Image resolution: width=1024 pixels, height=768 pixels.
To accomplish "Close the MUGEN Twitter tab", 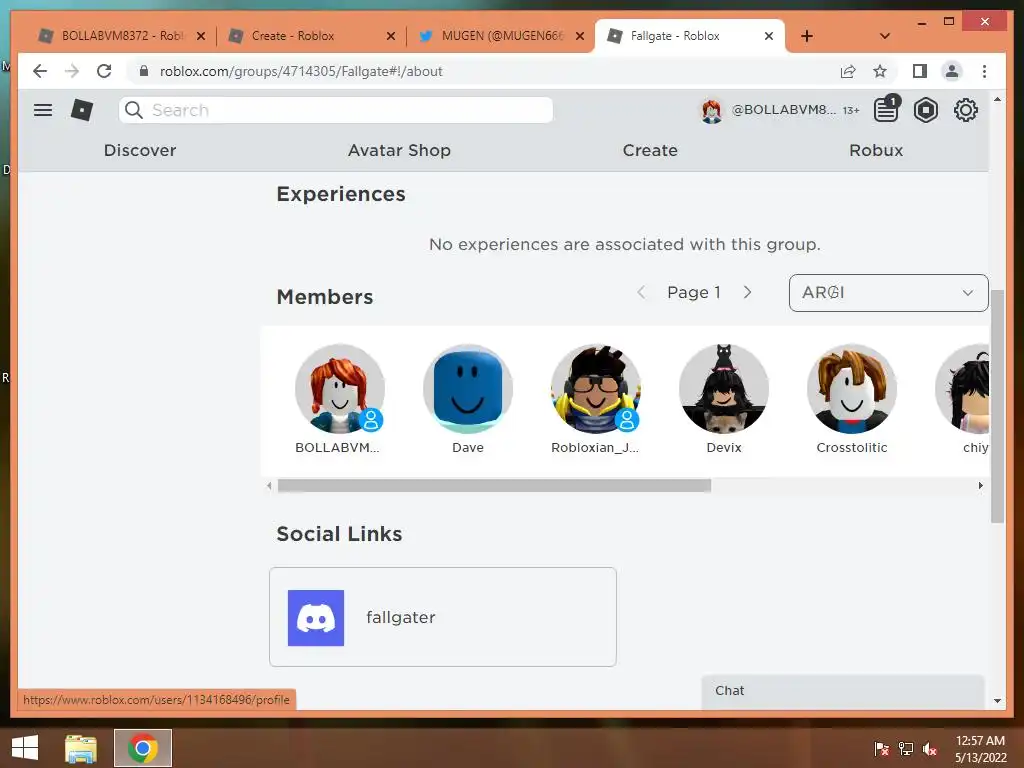I will (579, 36).
